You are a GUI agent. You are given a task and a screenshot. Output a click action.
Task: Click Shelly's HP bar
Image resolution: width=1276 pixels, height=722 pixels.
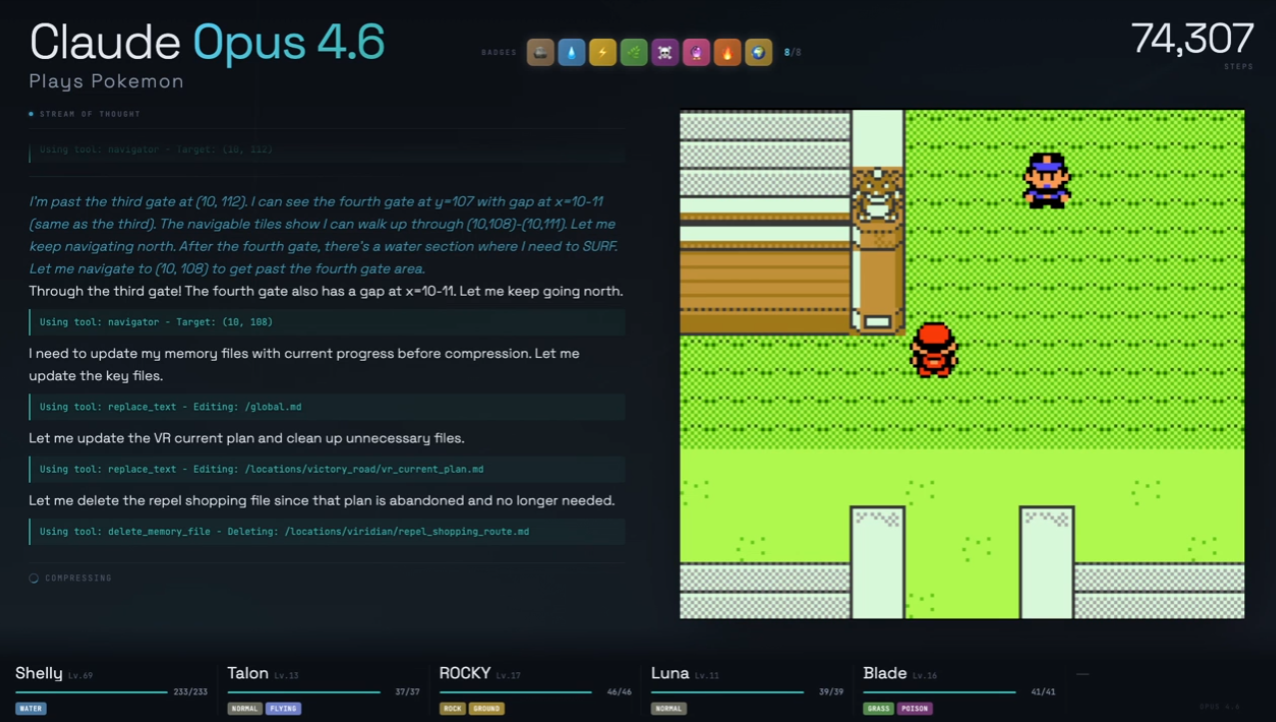pos(91,692)
